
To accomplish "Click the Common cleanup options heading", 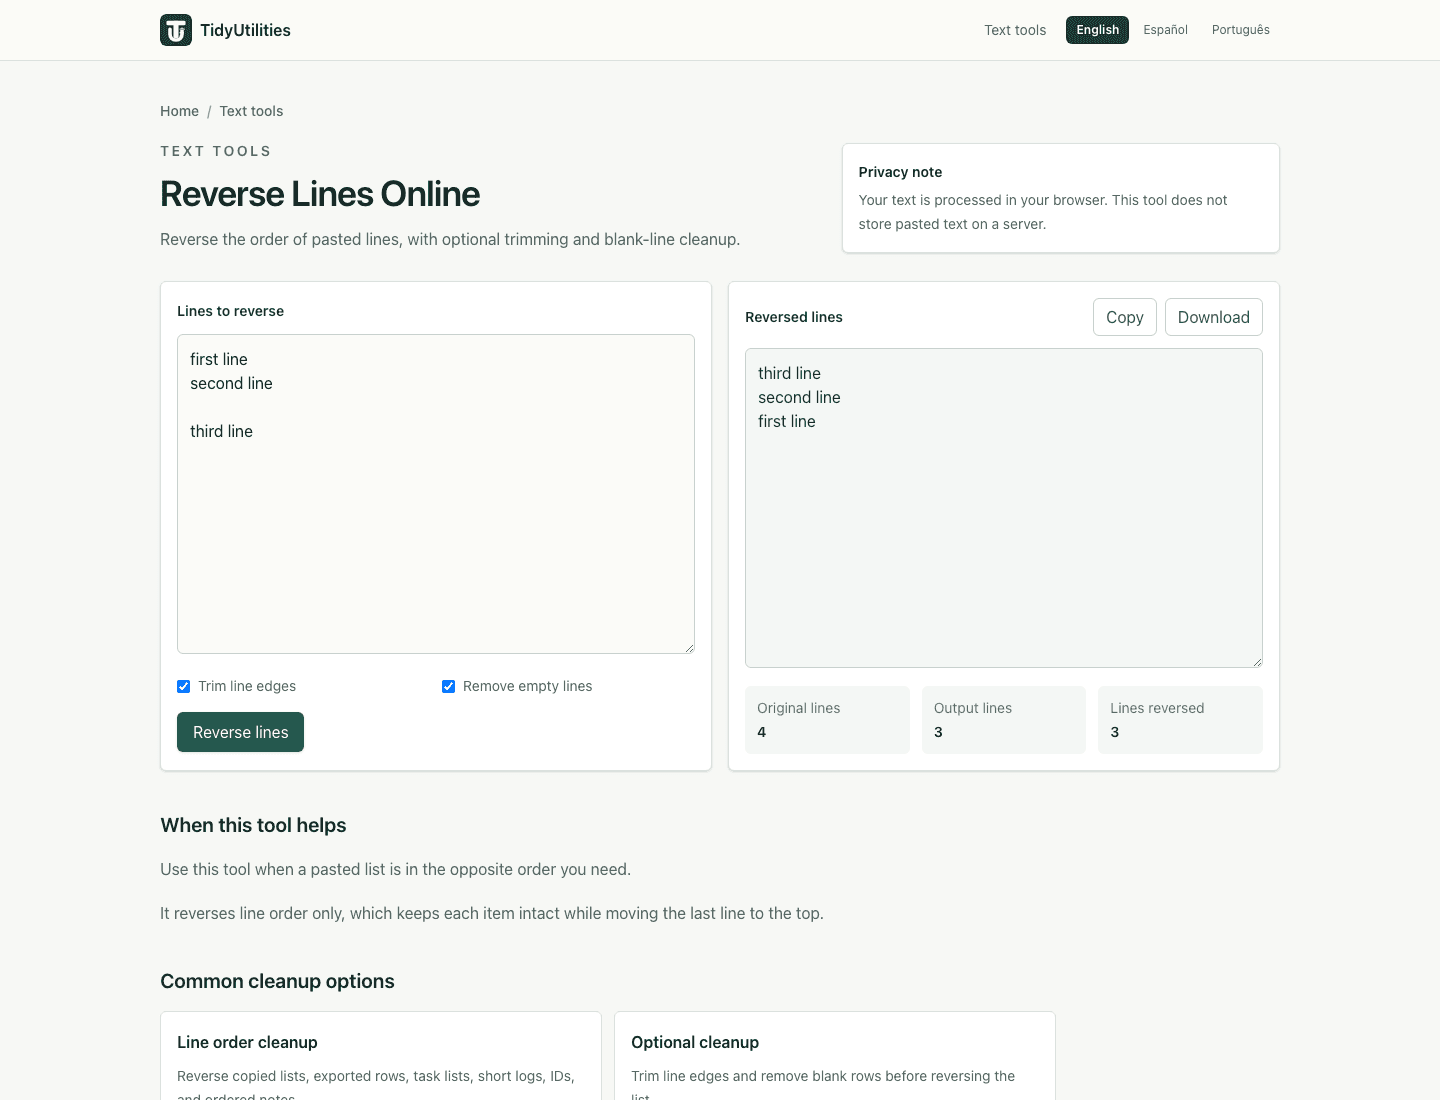I will point(277,981).
